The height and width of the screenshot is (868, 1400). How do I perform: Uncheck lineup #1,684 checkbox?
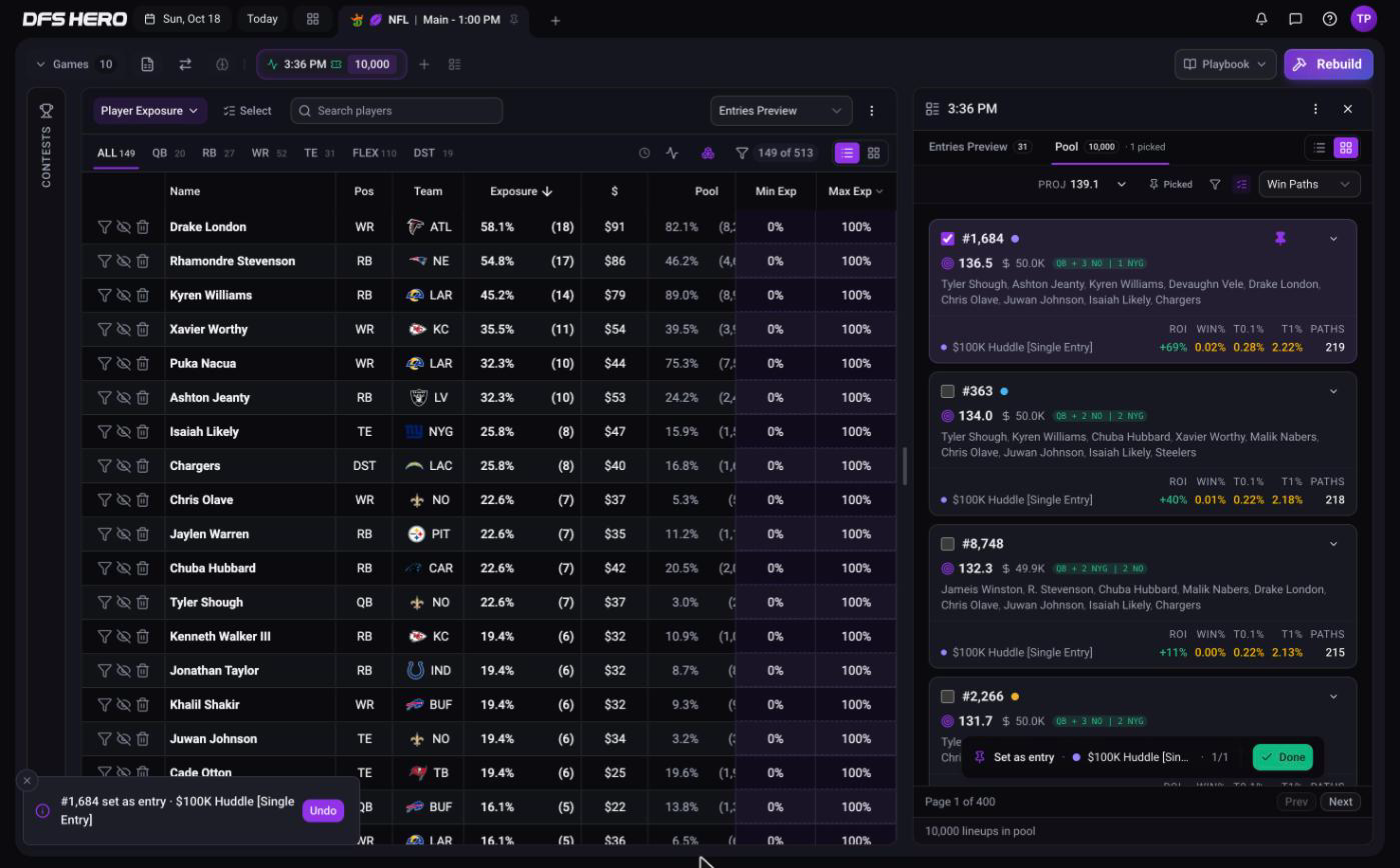948,239
